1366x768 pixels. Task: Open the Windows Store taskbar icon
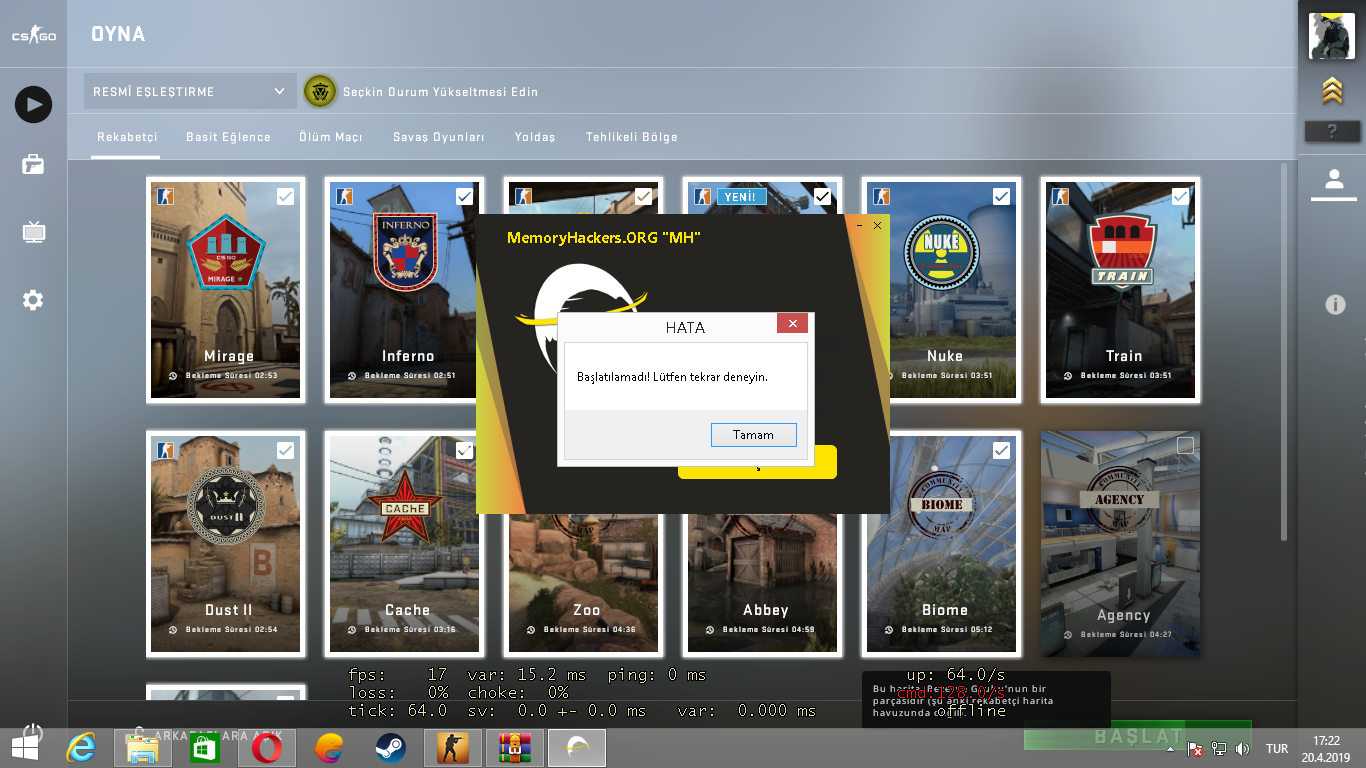[x=204, y=747]
